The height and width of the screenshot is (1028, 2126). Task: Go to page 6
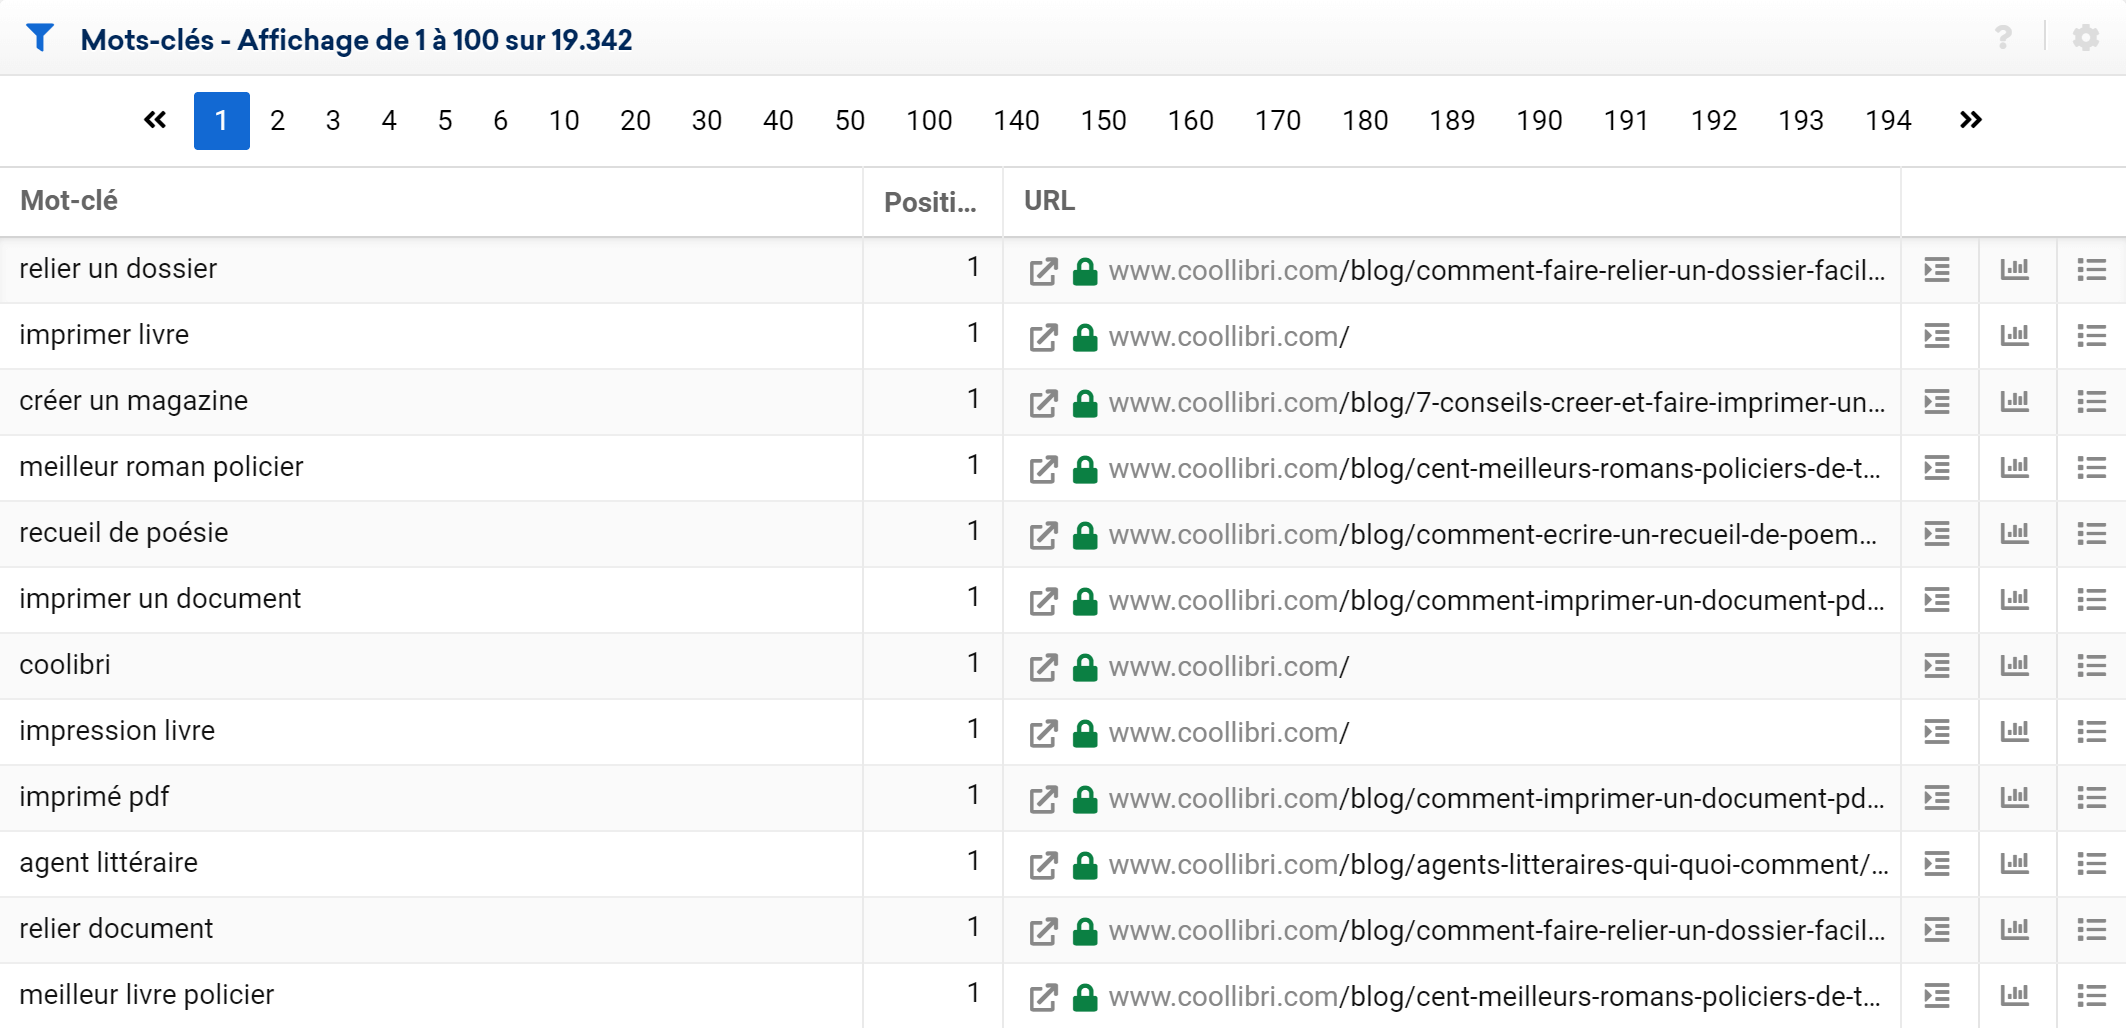(500, 121)
